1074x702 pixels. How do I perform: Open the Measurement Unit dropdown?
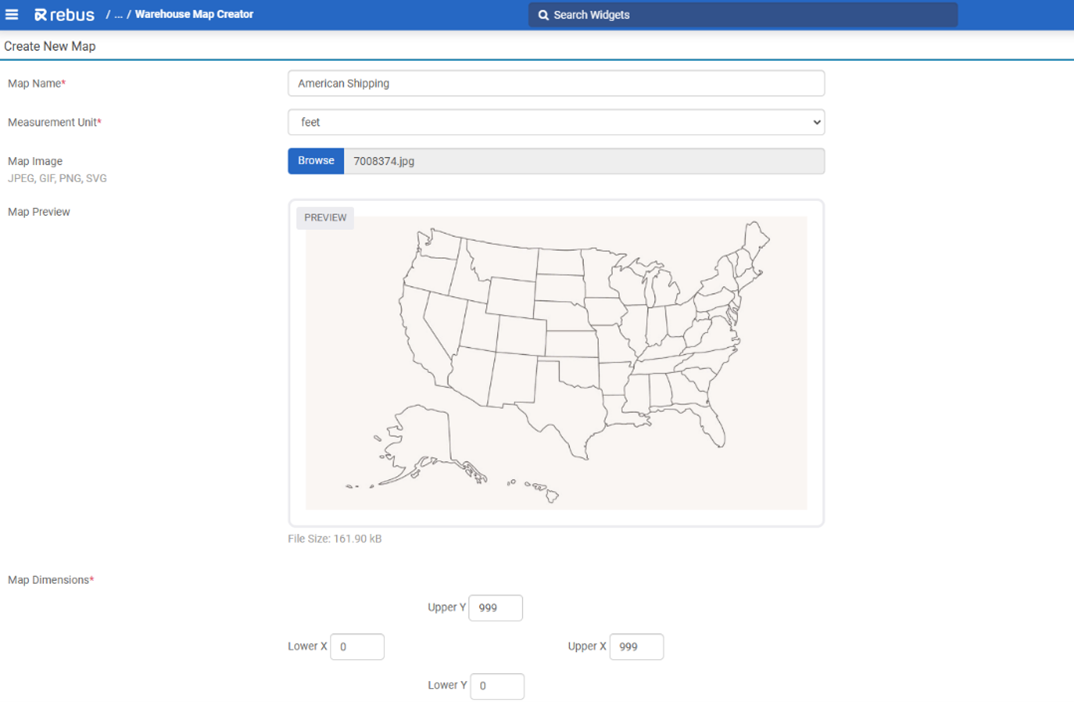click(x=556, y=122)
